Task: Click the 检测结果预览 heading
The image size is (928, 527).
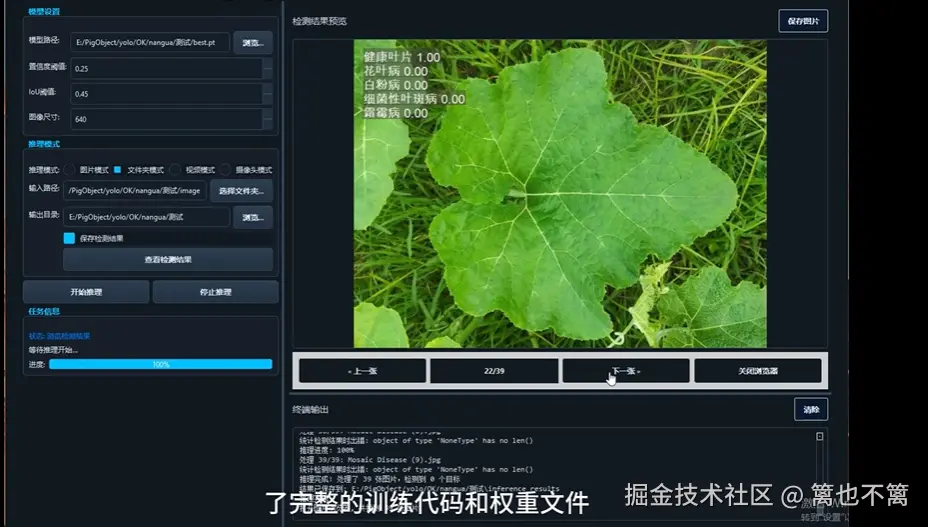Action: 320,21
